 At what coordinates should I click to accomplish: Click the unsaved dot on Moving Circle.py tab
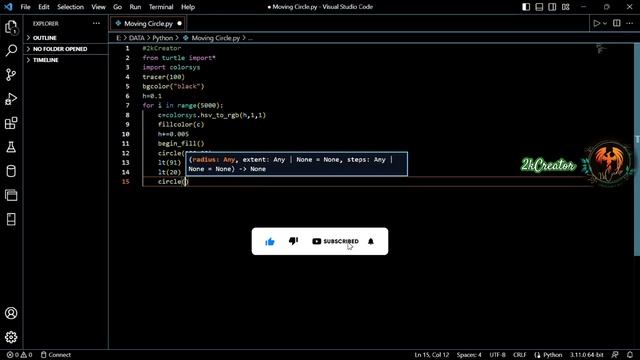pyautogui.click(x=180, y=24)
